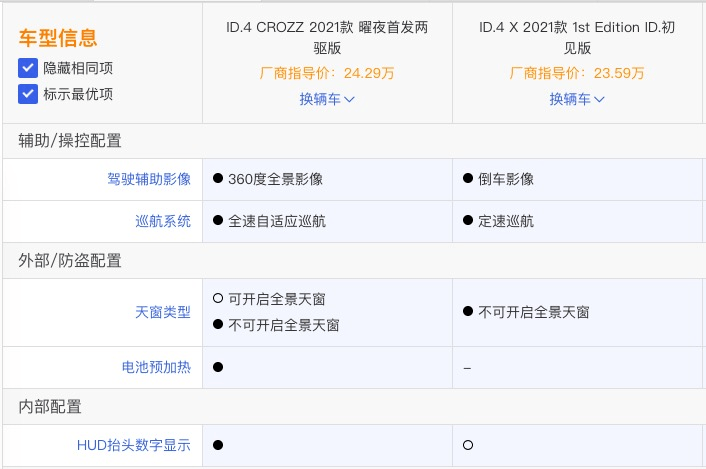Click hollow circle in HUD row for ID.4 X
Image resolution: width=706 pixels, height=469 pixels.
point(468,445)
